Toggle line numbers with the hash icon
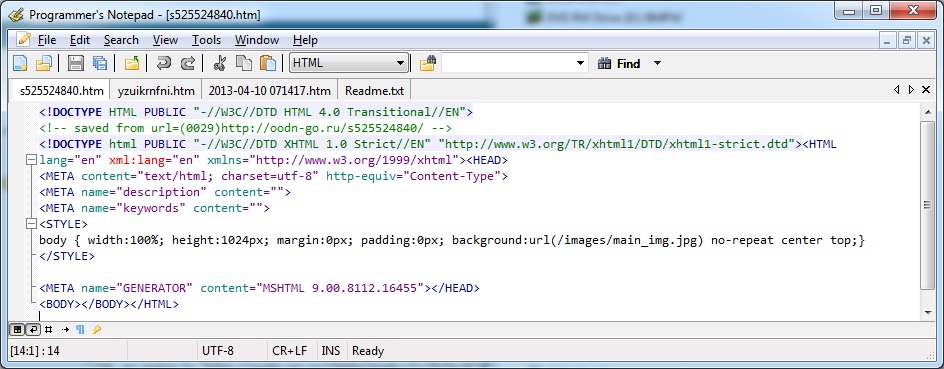Viewport: 944px width, 369px height. (x=49, y=329)
